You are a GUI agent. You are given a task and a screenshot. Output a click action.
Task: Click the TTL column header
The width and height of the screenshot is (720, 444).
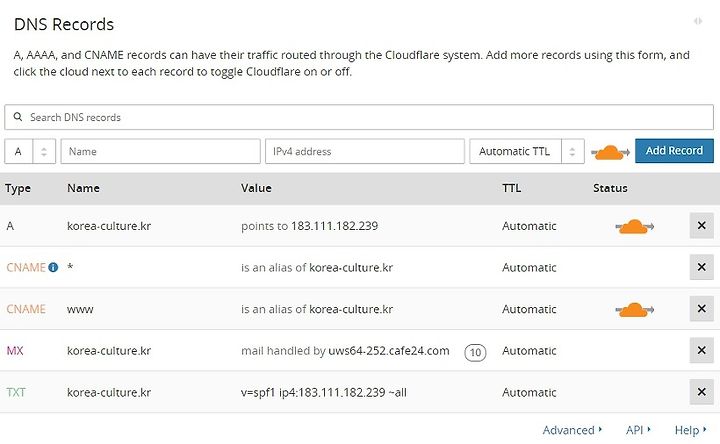click(512, 188)
